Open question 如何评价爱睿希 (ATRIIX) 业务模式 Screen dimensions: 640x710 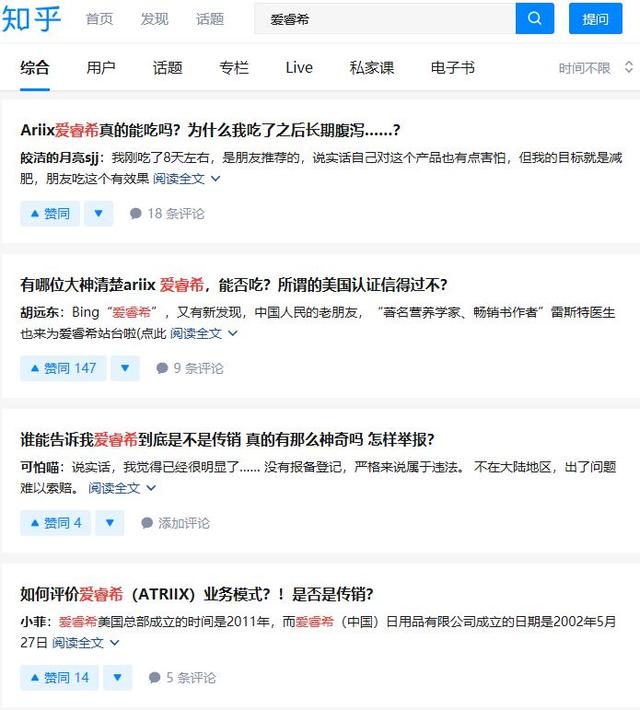coord(197,595)
